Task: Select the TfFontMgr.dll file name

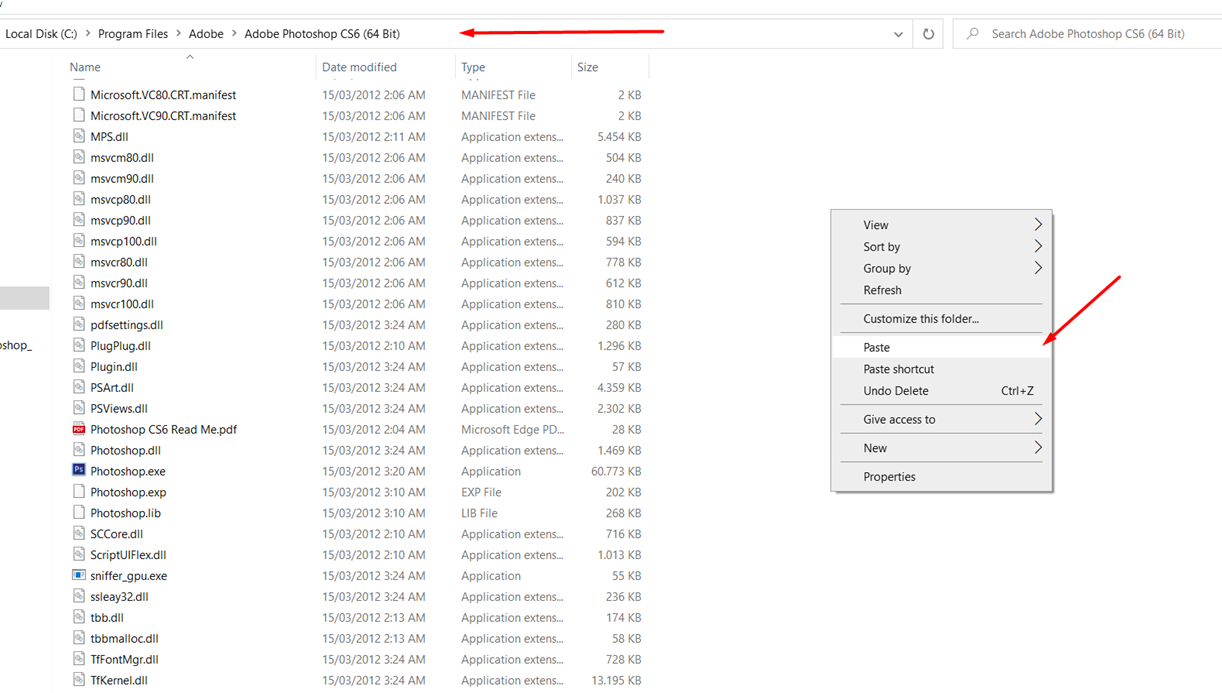Action: tap(124, 660)
